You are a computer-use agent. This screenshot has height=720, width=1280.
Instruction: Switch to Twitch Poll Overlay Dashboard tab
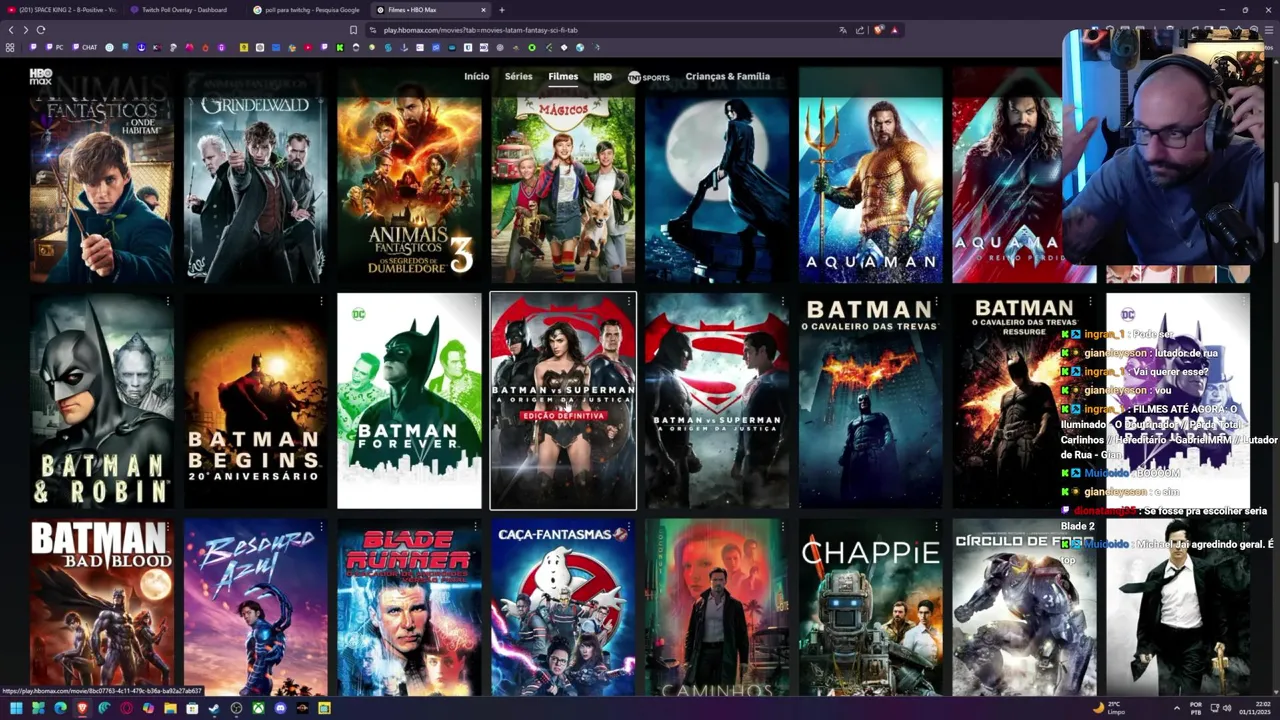[182, 10]
